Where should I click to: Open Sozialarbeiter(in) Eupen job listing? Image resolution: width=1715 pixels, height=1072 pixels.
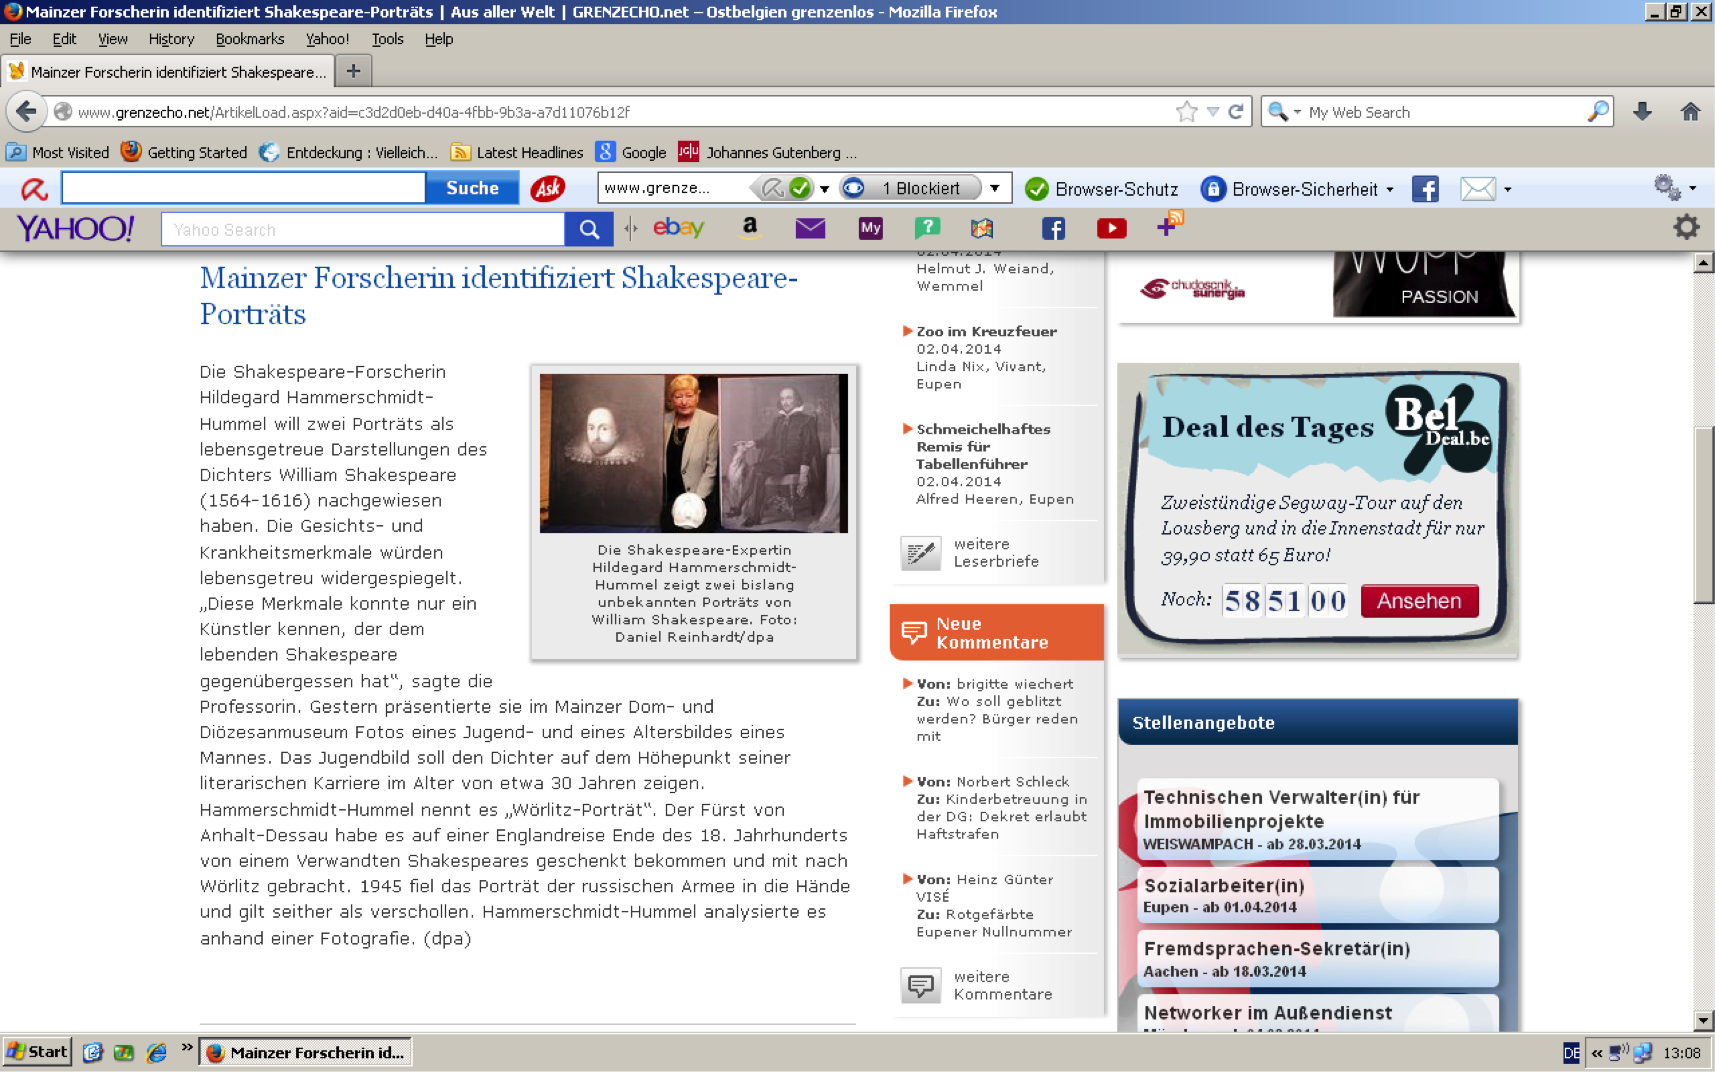[1318, 895]
